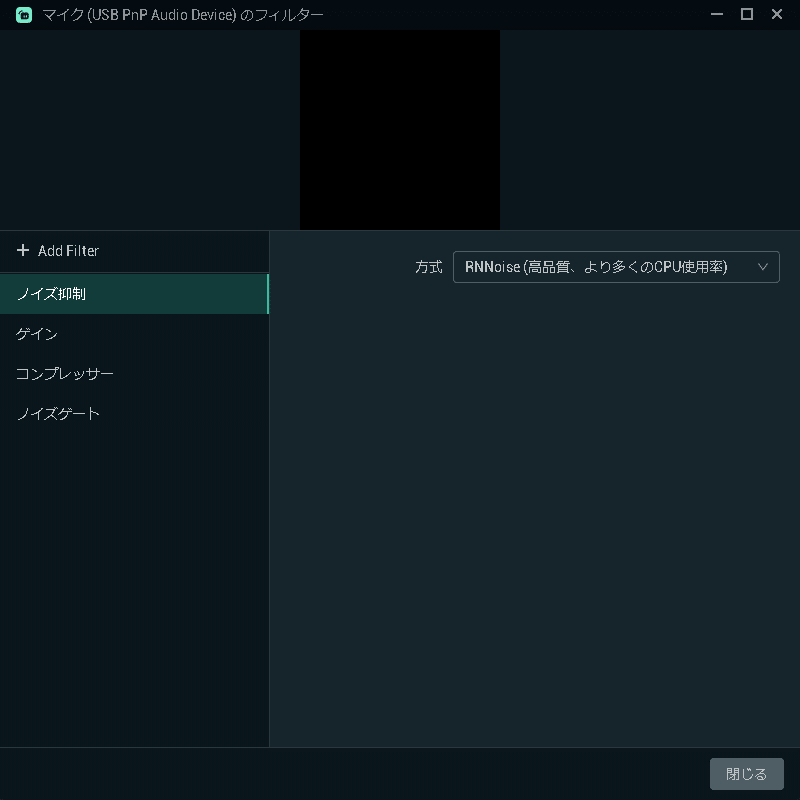Click the dropdown chevron beside RNNoise
The image size is (800, 800).
click(761, 267)
